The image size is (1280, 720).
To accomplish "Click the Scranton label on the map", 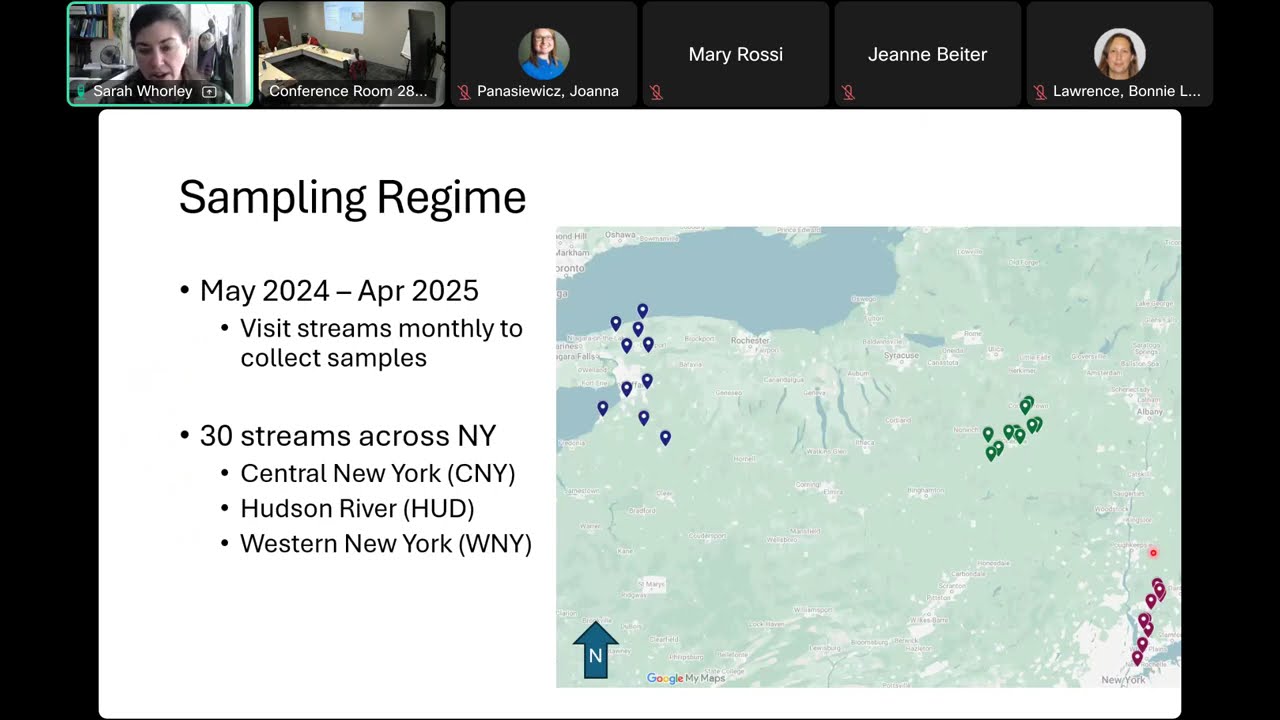I will [952, 586].
